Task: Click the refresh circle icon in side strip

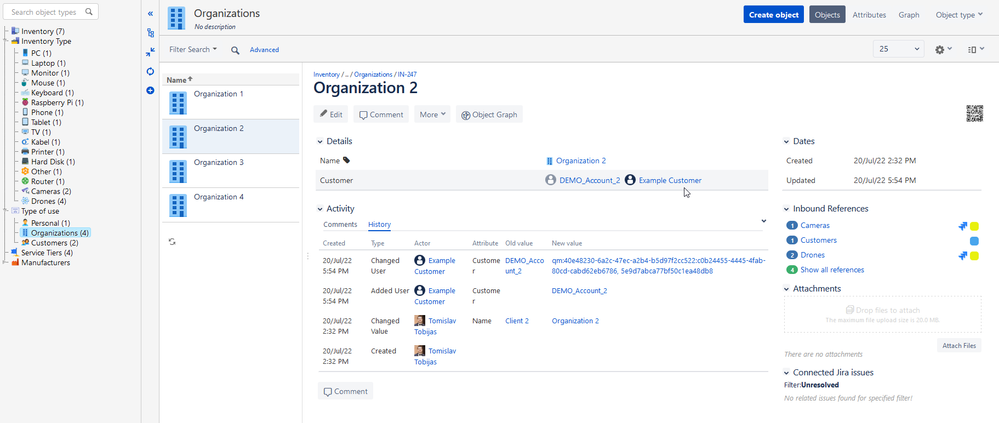Action: coord(150,71)
